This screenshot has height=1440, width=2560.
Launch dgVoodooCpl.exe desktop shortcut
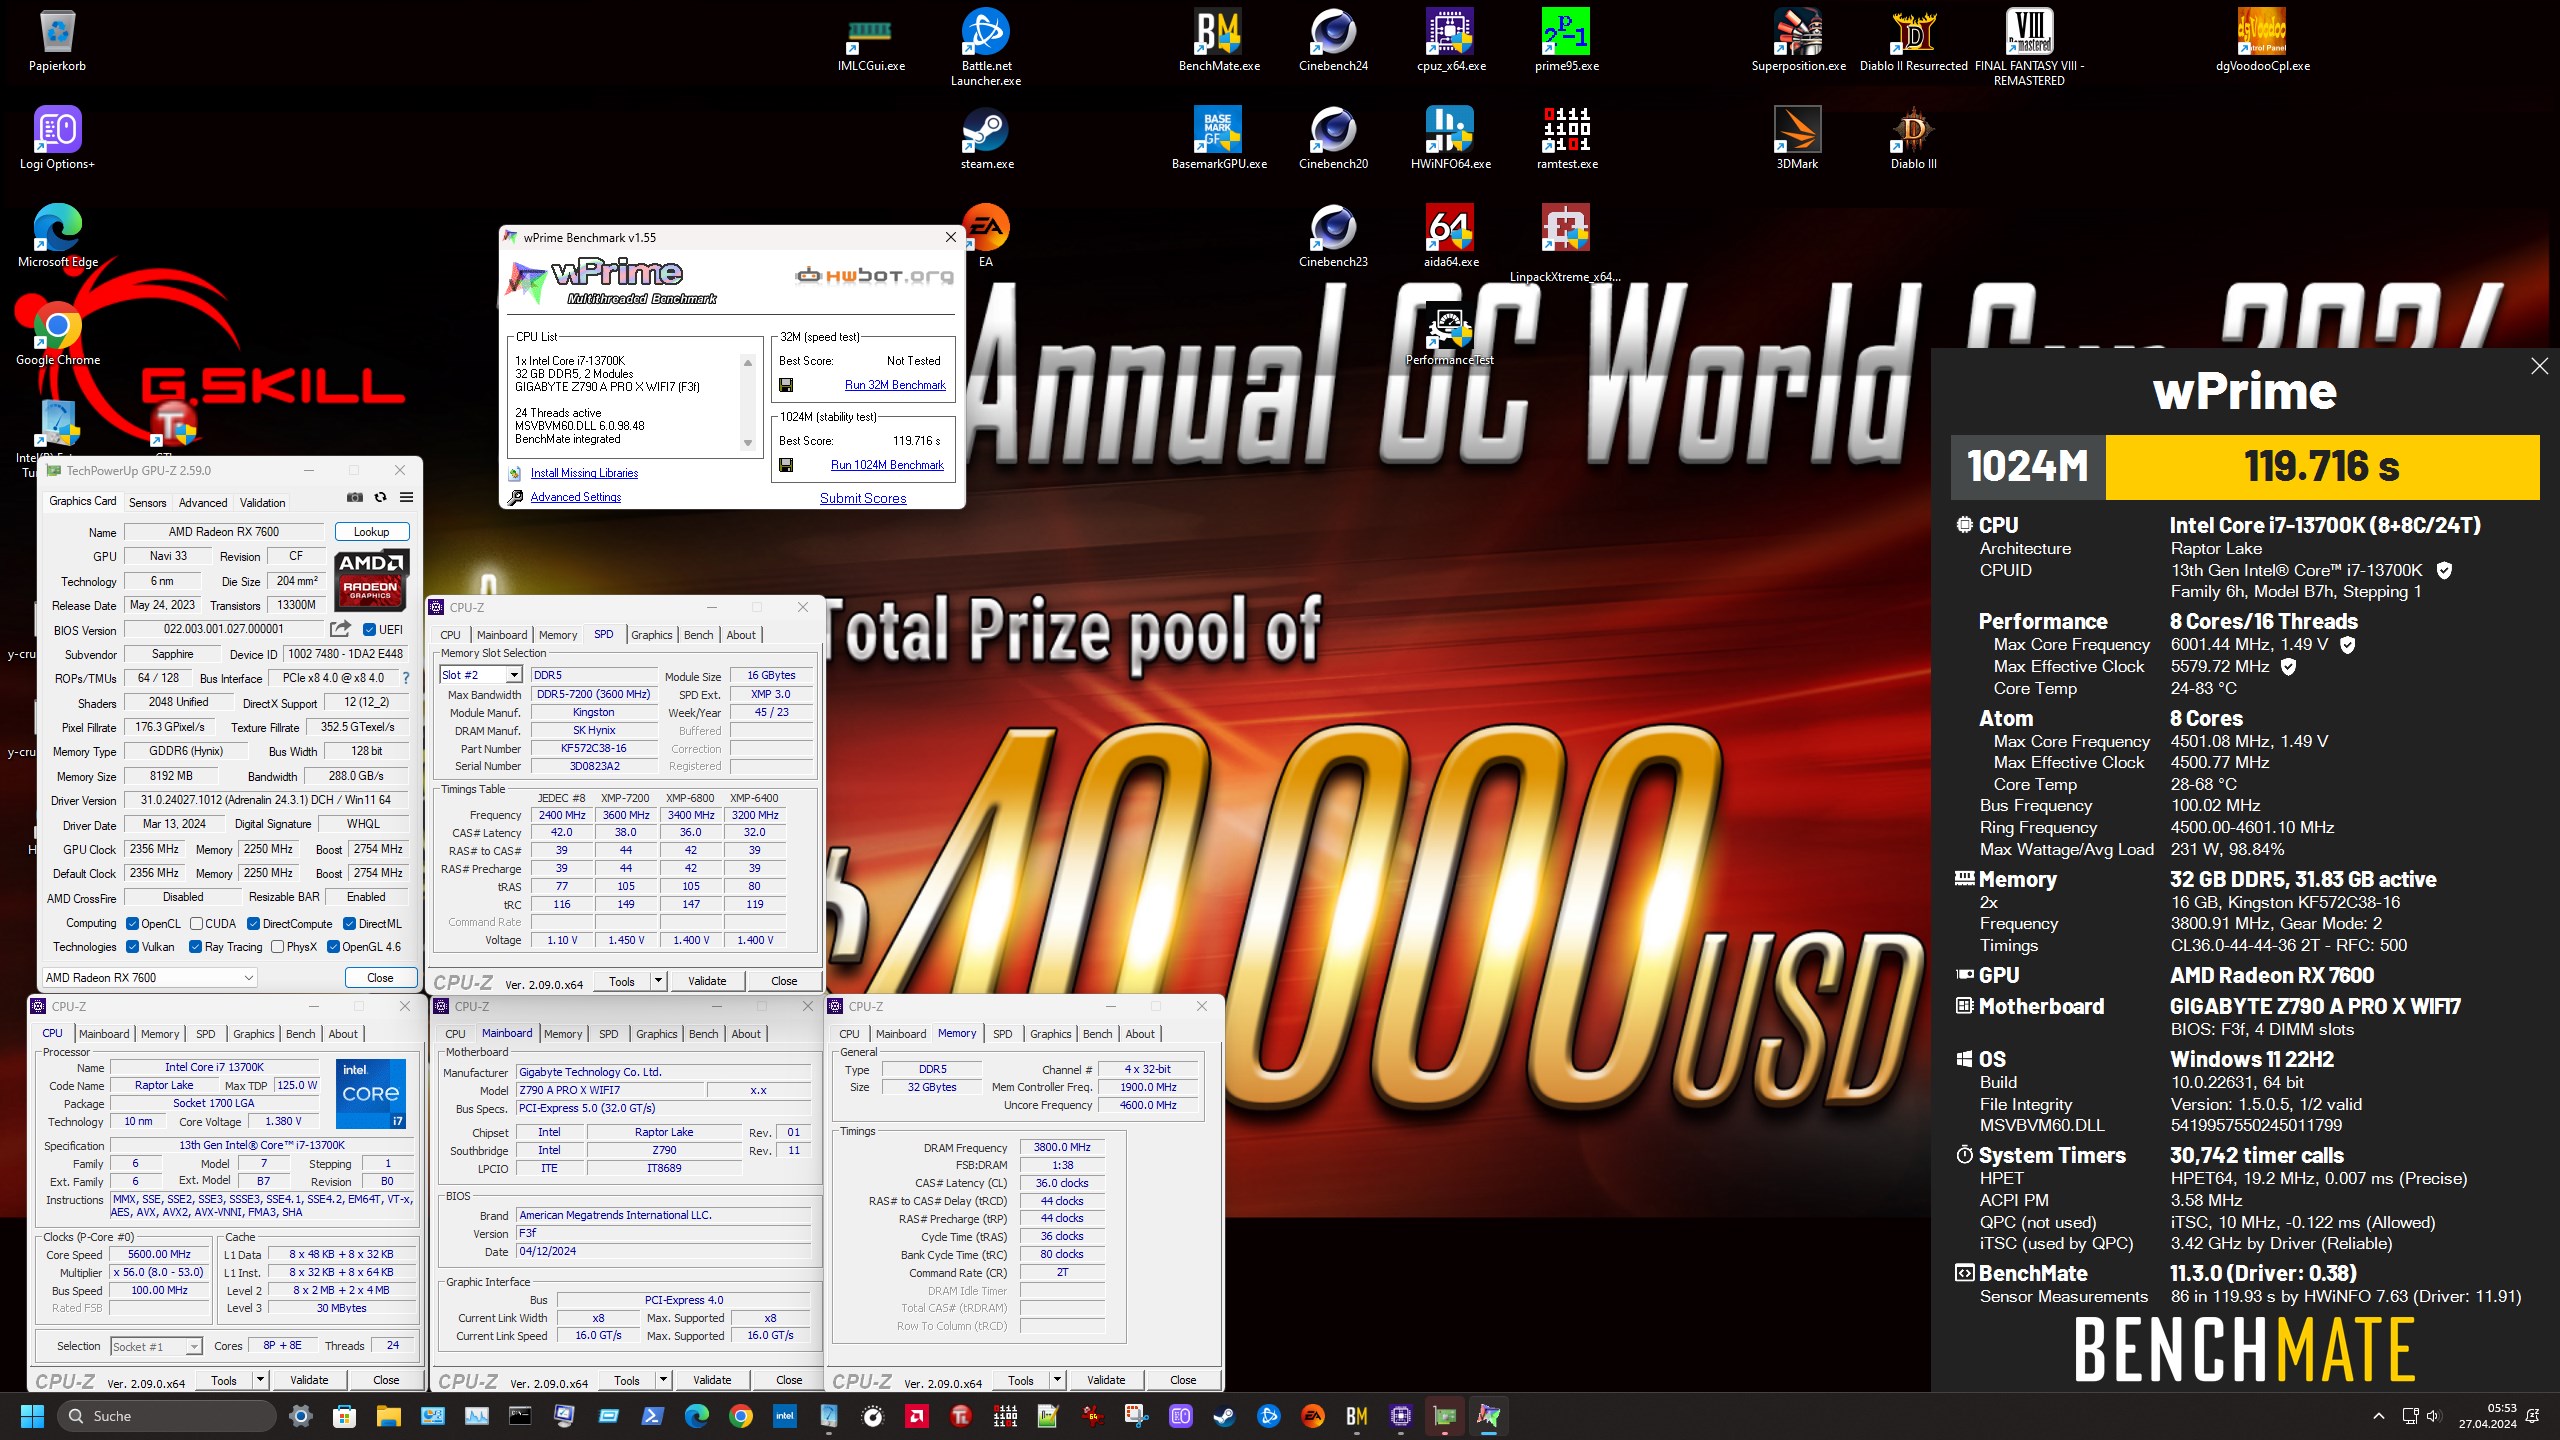(x=2262, y=41)
